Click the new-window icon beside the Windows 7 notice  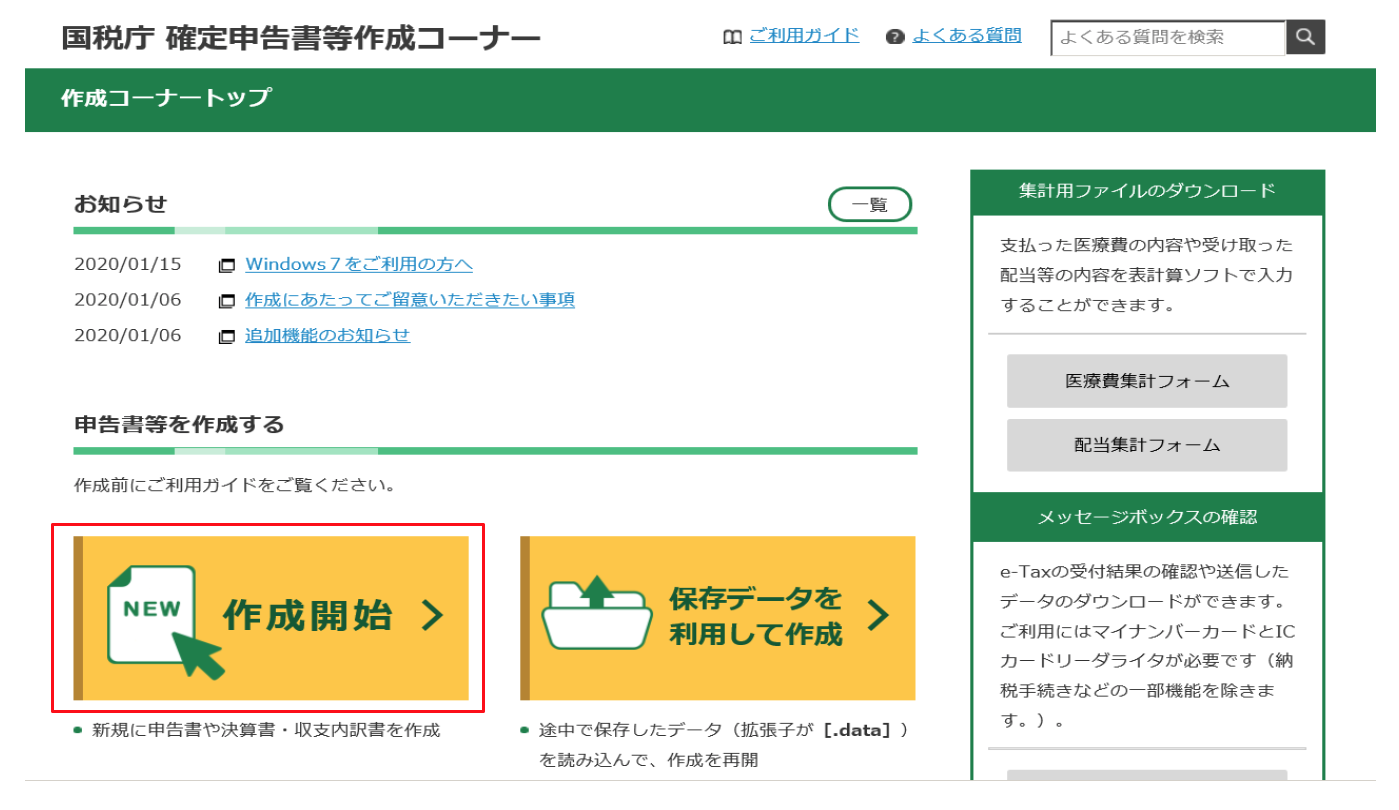click(x=227, y=266)
